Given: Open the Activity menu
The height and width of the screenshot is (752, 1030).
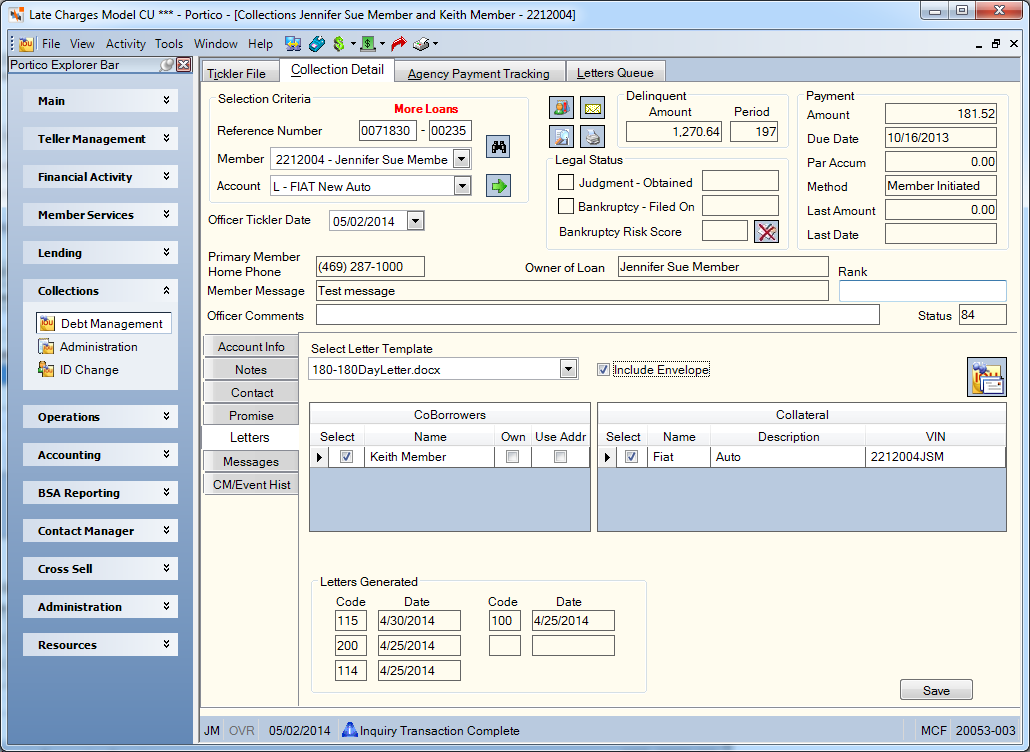Looking at the screenshot, I should 125,44.
